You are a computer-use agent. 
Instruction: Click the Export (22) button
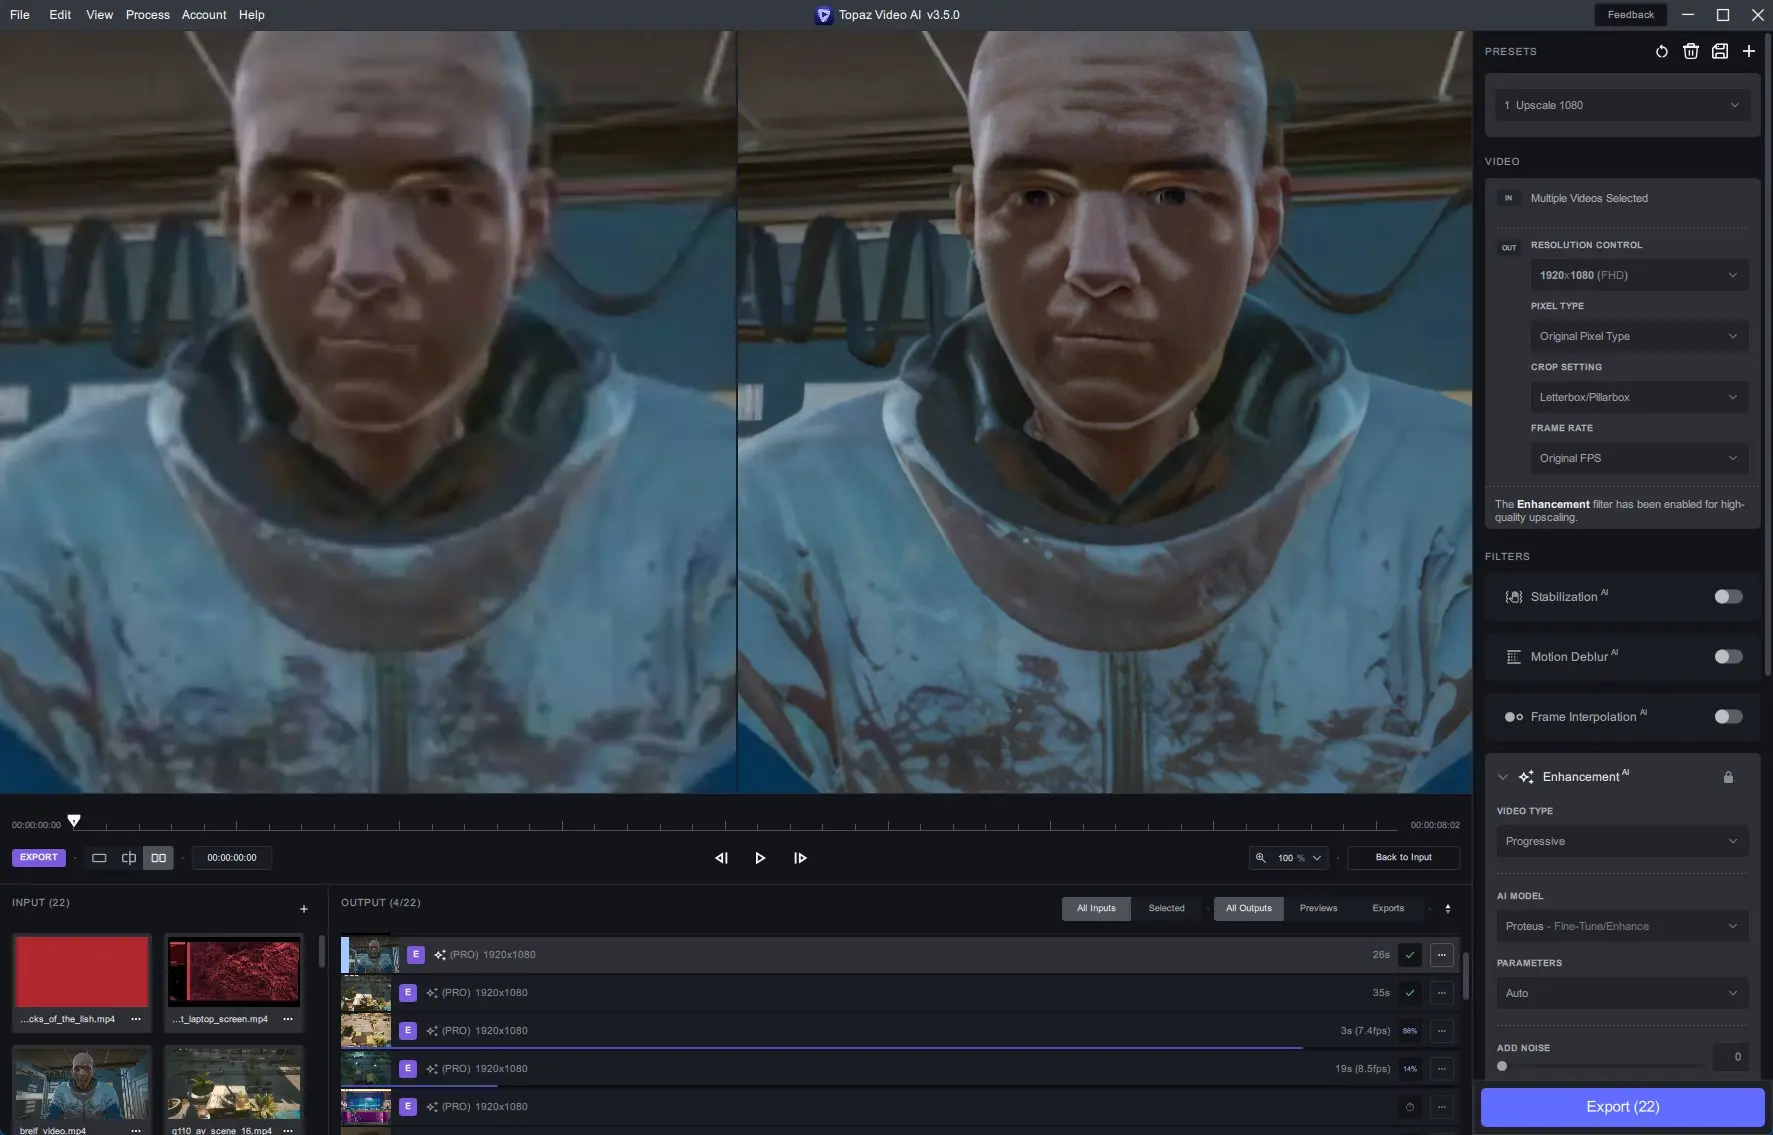tap(1622, 1107)
